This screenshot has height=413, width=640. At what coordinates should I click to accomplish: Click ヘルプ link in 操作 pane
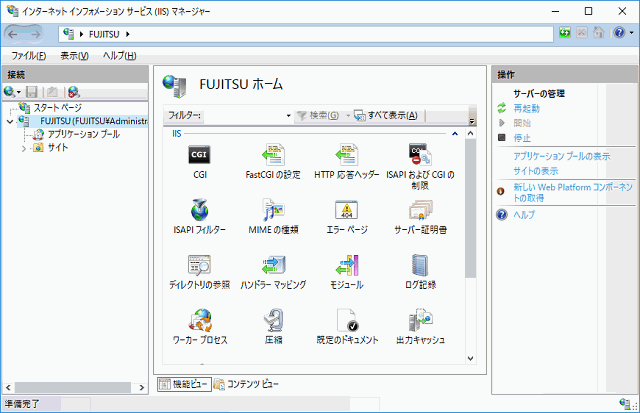point(524,215)
